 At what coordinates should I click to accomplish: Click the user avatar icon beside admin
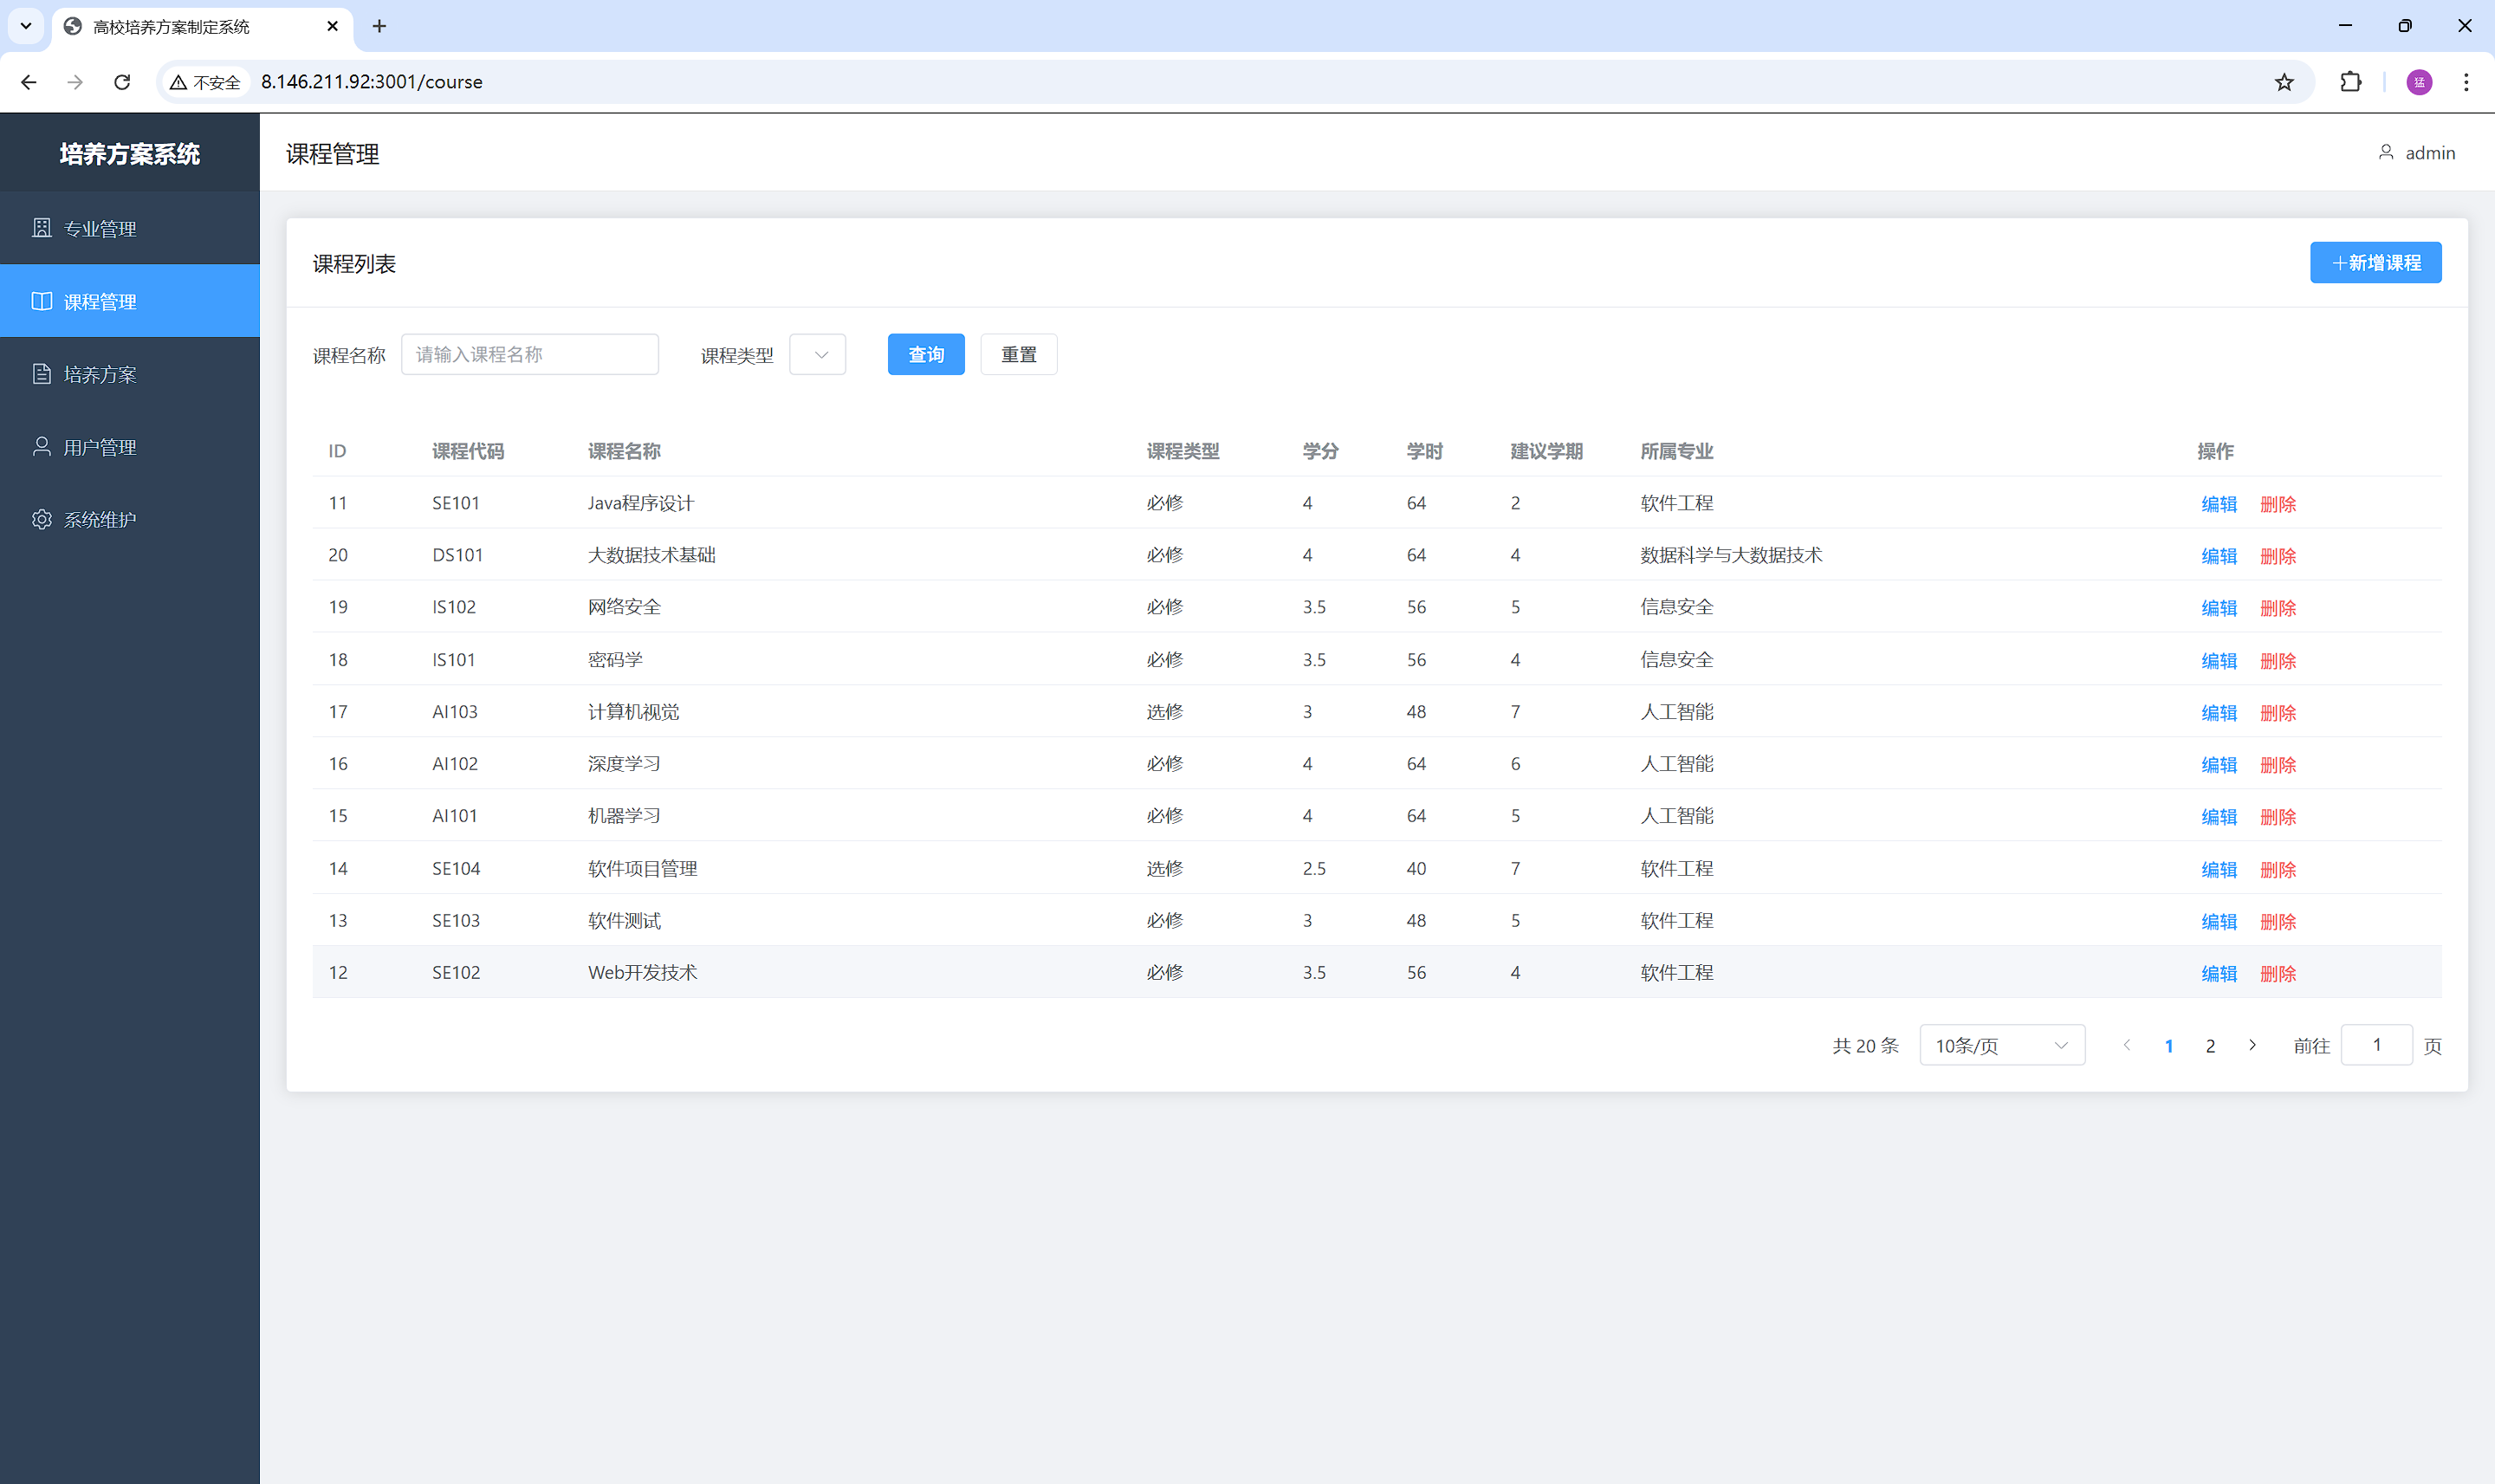[x=2386, y=152]
